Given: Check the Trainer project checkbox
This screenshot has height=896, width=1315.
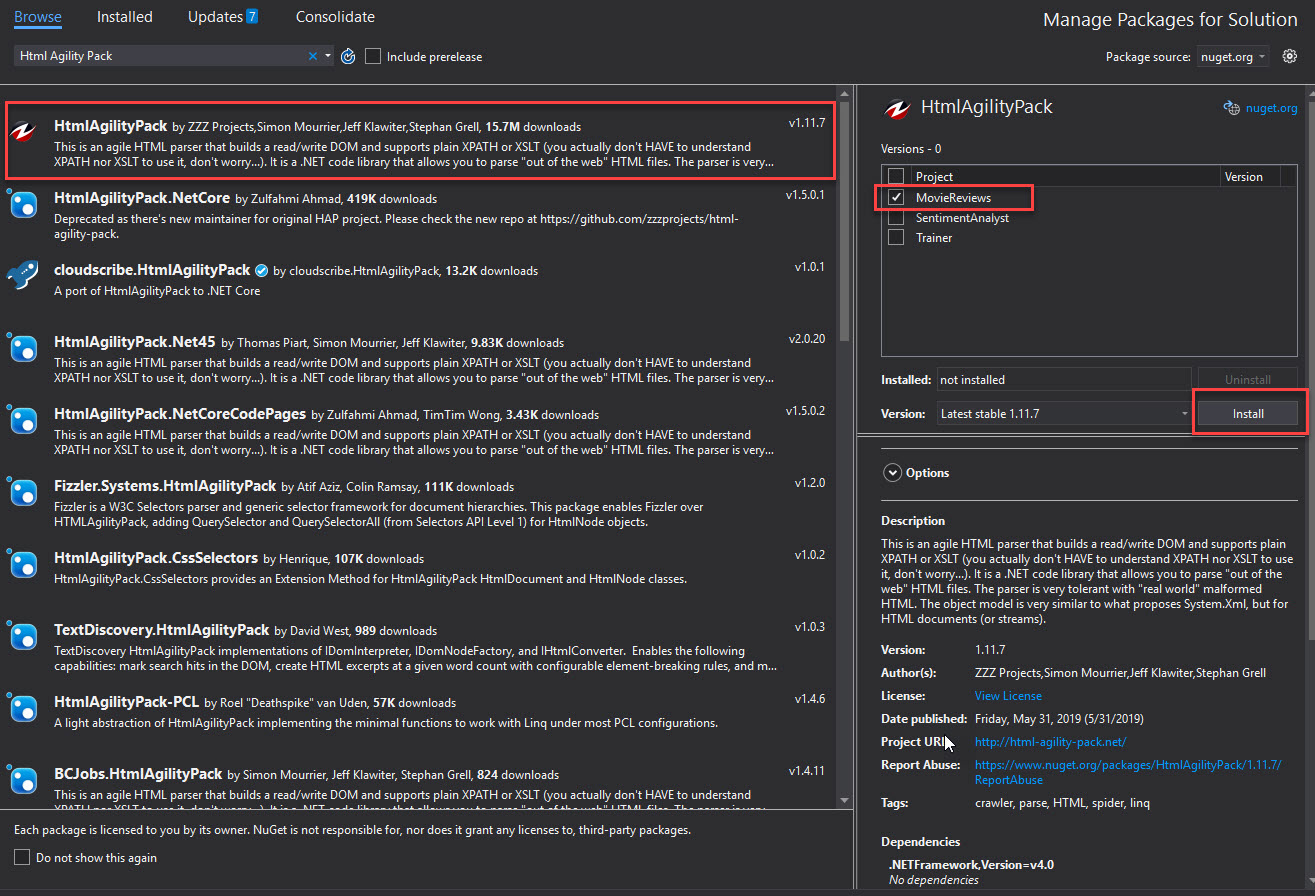Looking at the screenshot, I should [x=896, y=237].
